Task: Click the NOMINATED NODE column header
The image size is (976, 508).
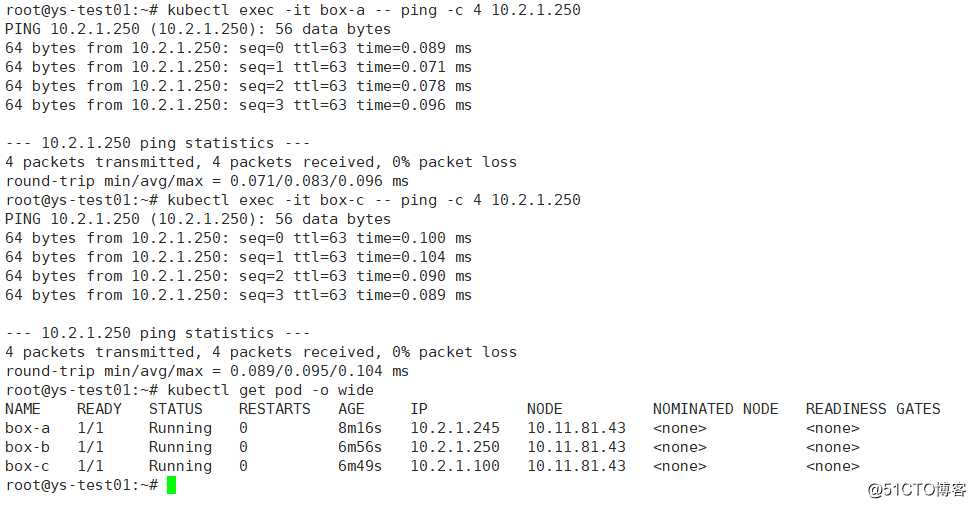Action: click(x=715, y=409)
